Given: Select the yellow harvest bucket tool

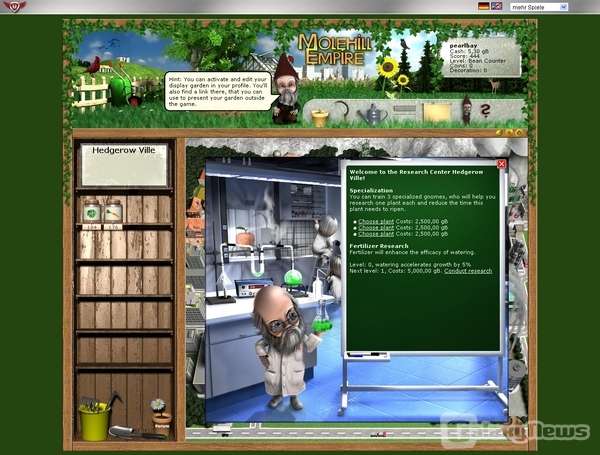Looking at the screenshot, I should pos(320,117).
